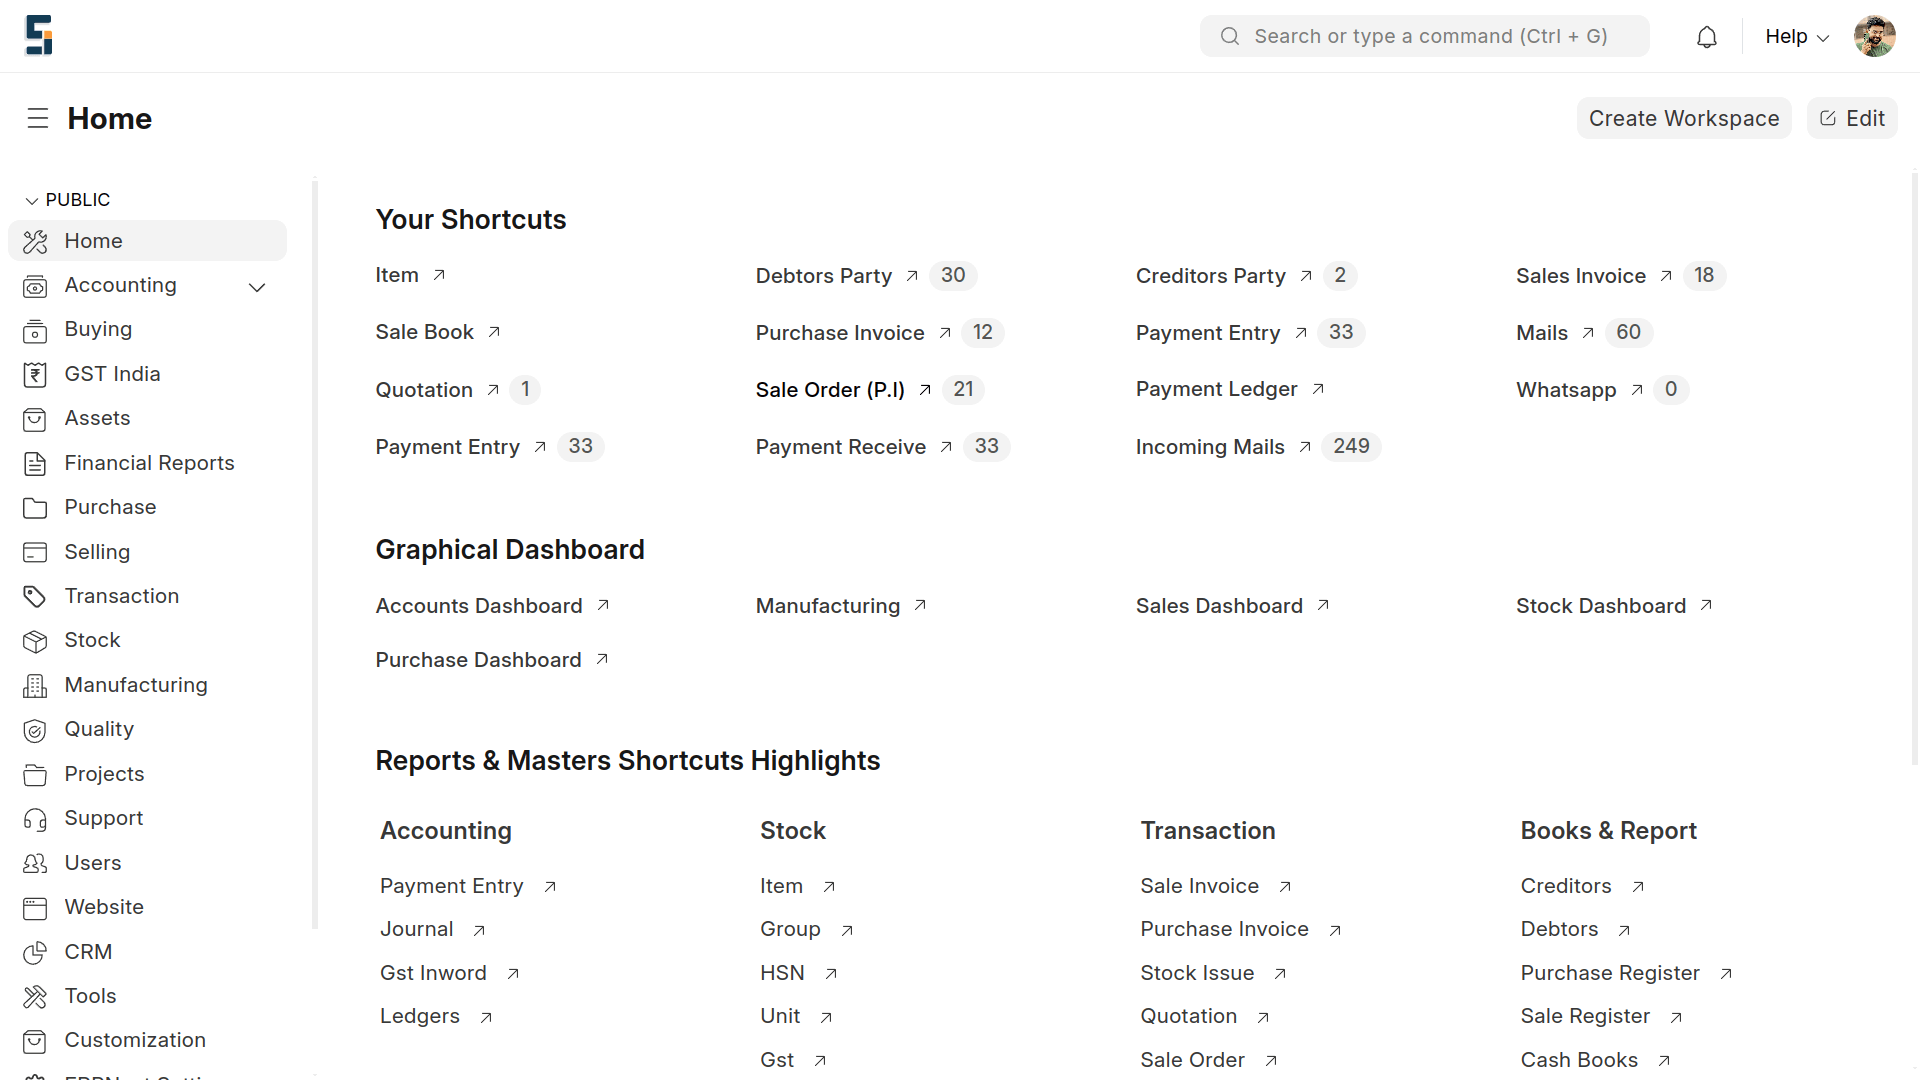The height and width of the screenshot is (1080, 1920).
Task: Expand the Accounting sidebar chevron
Action: (x=257, y=287)
